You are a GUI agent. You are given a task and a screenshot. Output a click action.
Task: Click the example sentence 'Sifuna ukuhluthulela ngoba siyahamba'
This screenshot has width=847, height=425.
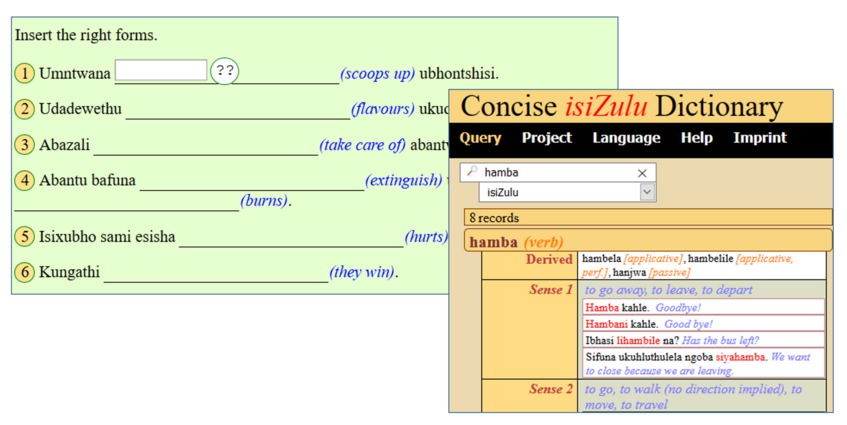coord(675,357)
